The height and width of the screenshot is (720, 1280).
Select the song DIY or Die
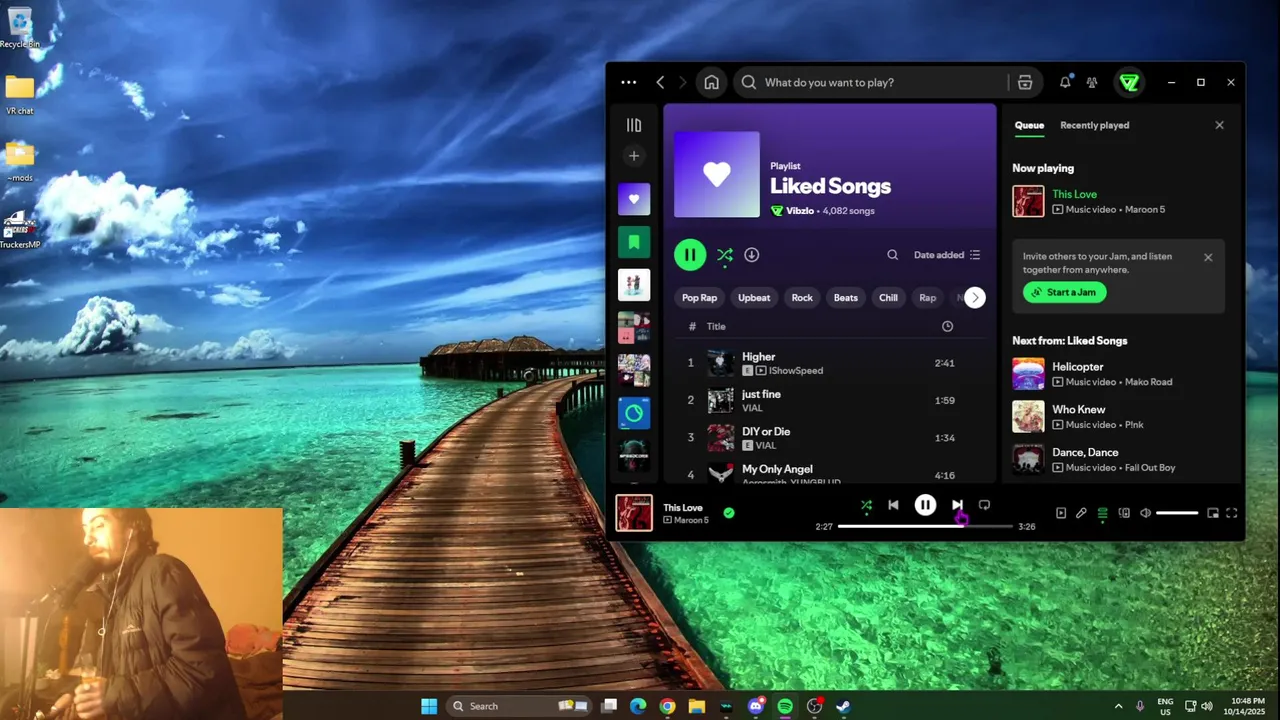(828, 438)
